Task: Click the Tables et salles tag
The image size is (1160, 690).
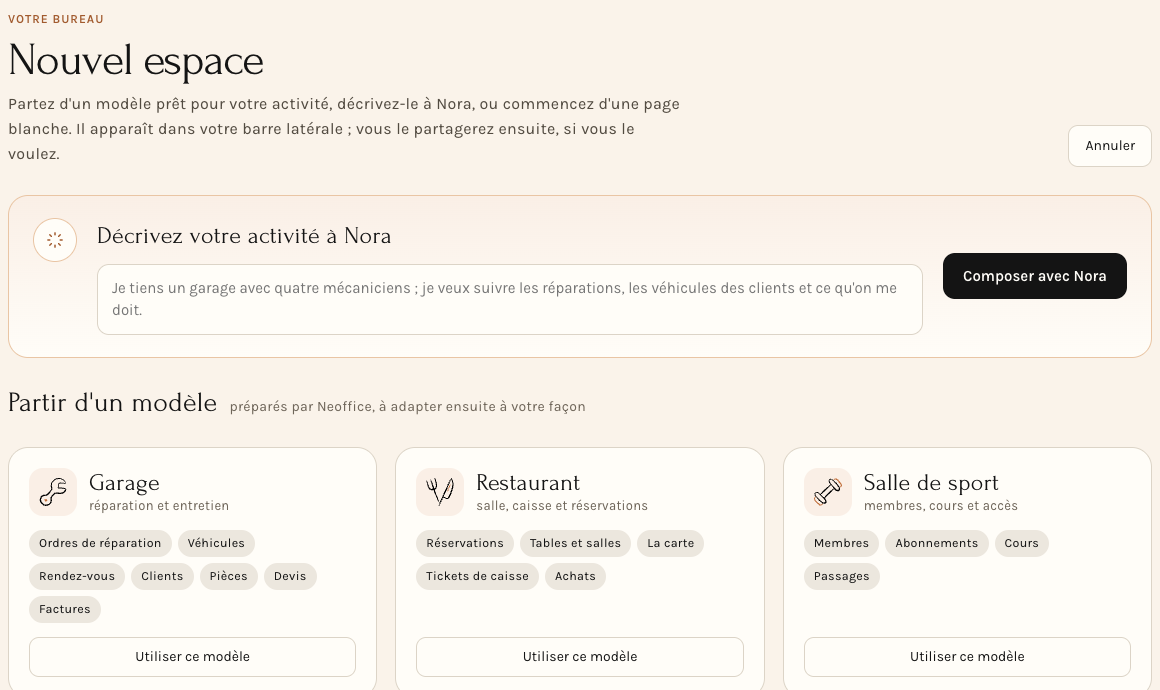Action: point(576,544)
